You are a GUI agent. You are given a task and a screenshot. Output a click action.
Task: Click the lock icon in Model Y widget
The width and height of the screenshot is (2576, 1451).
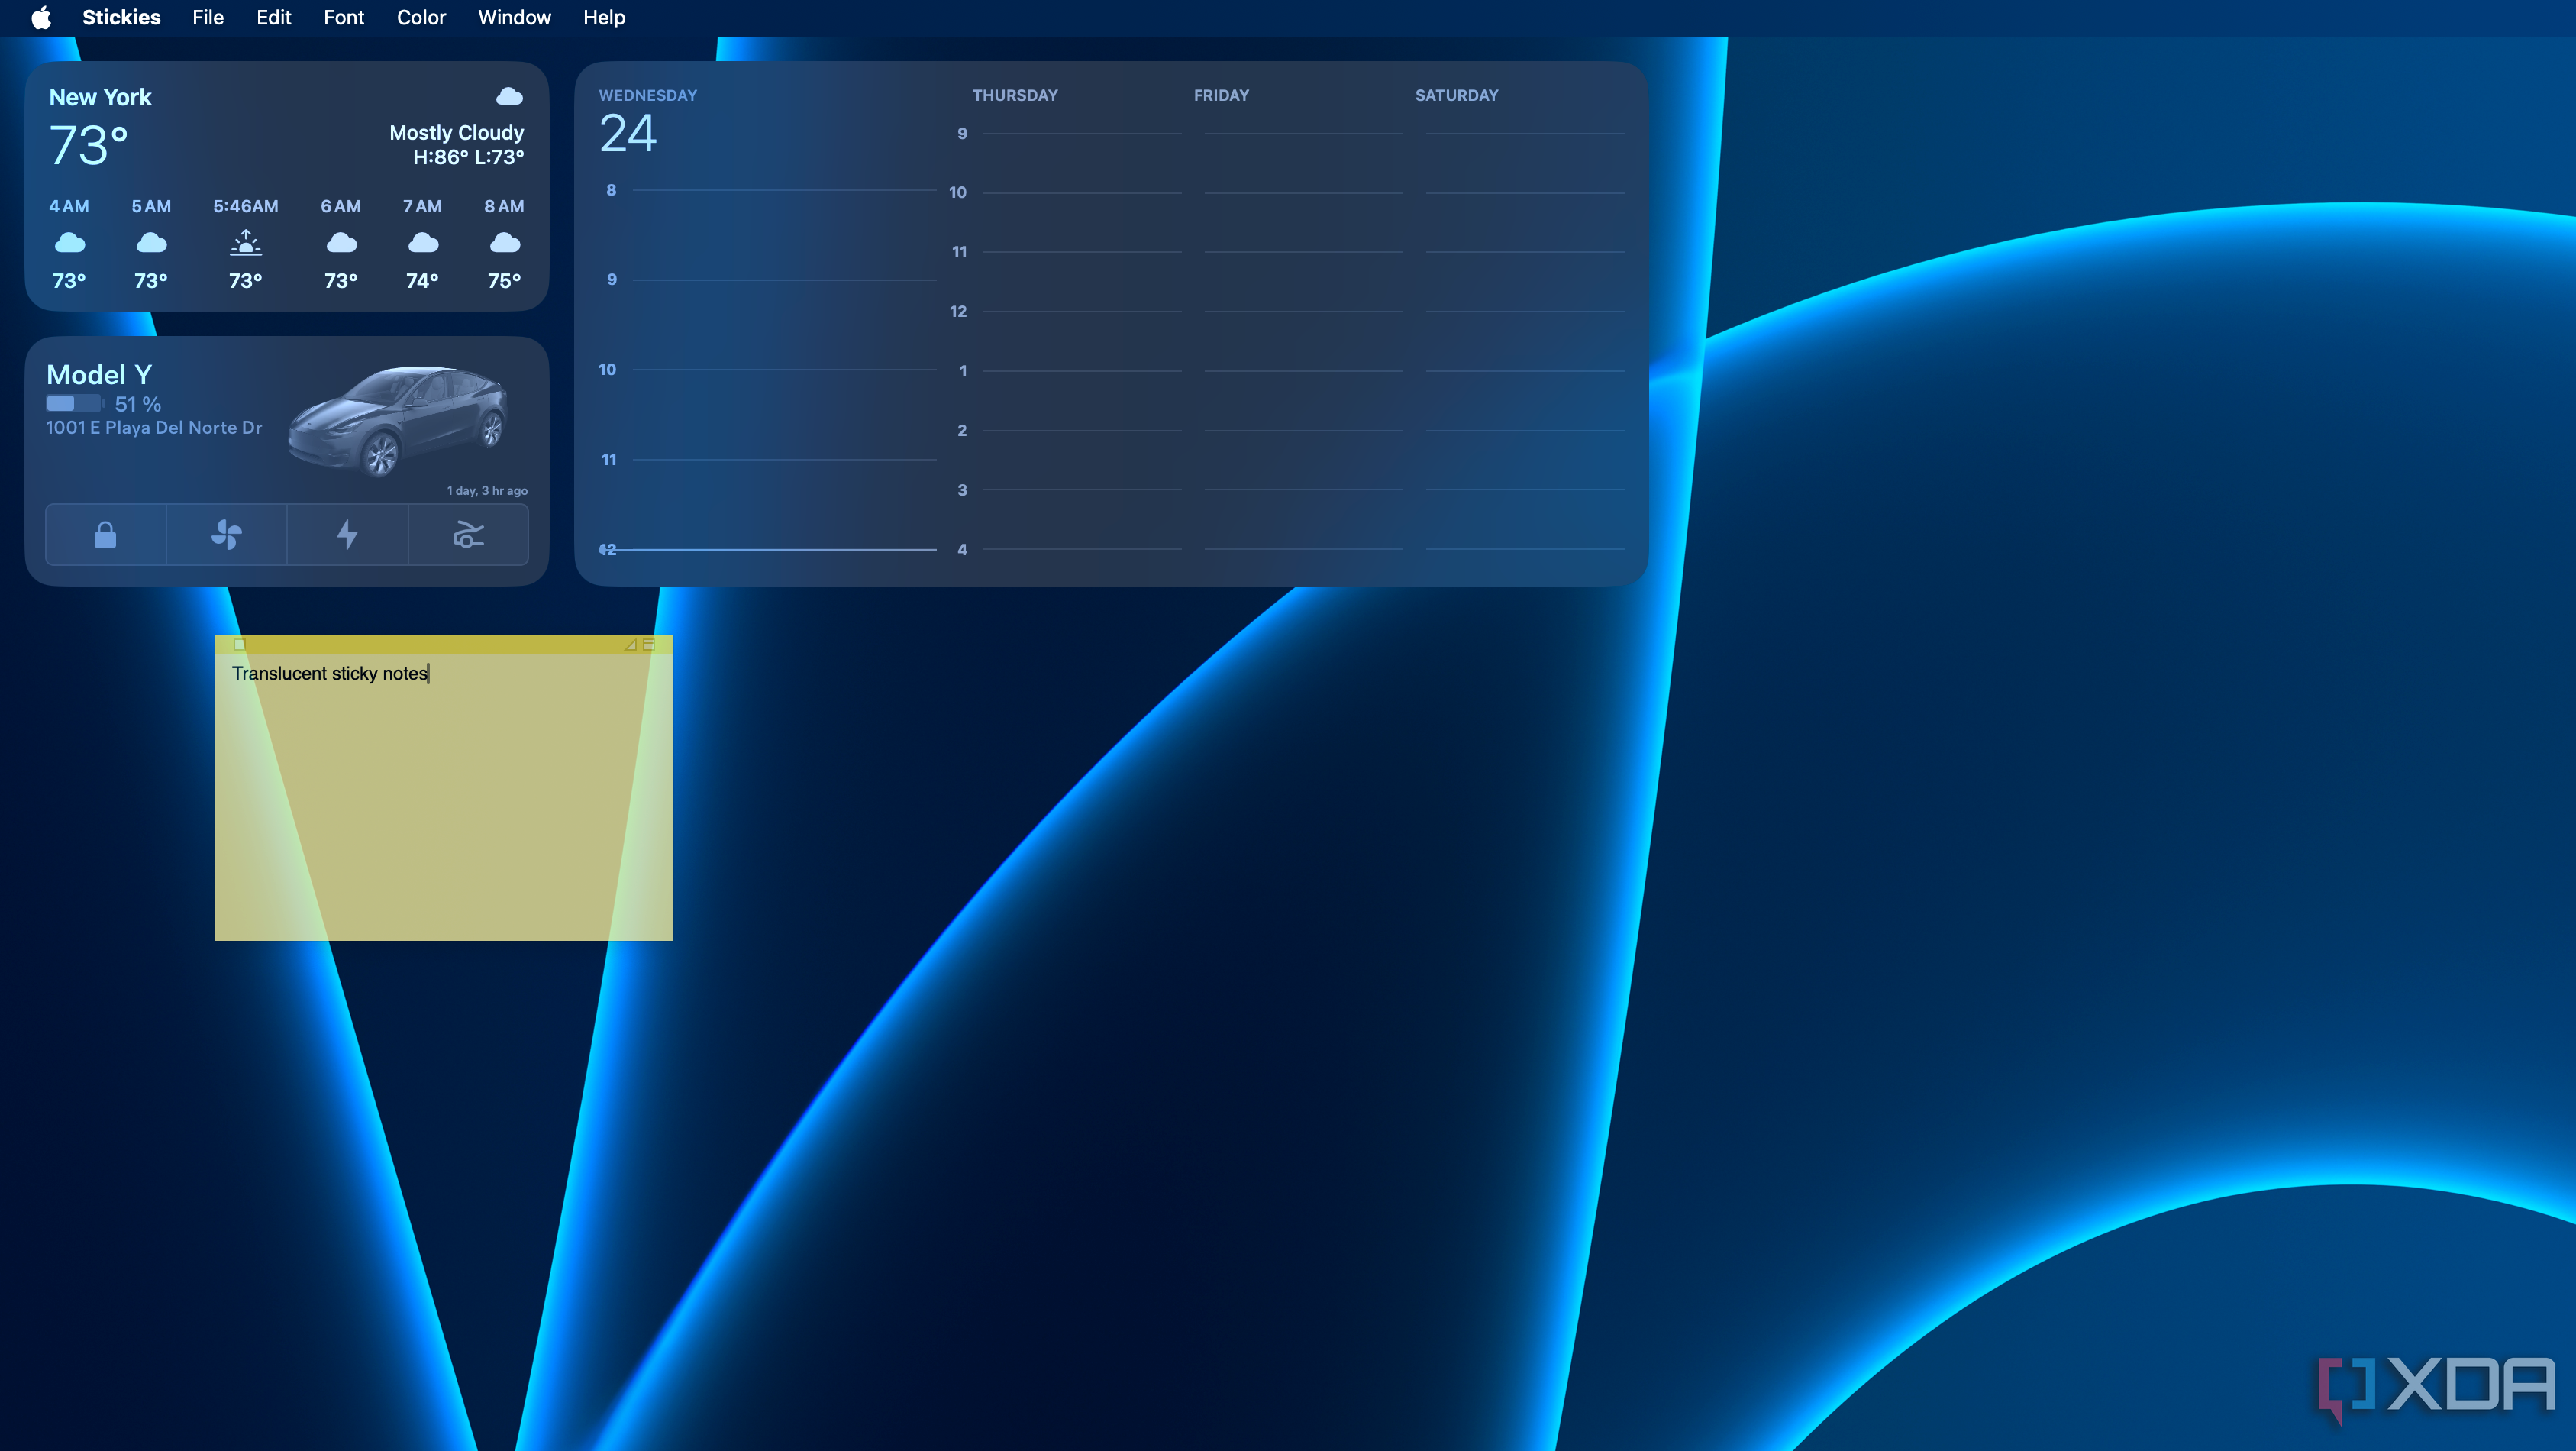[x=105, y=535]
